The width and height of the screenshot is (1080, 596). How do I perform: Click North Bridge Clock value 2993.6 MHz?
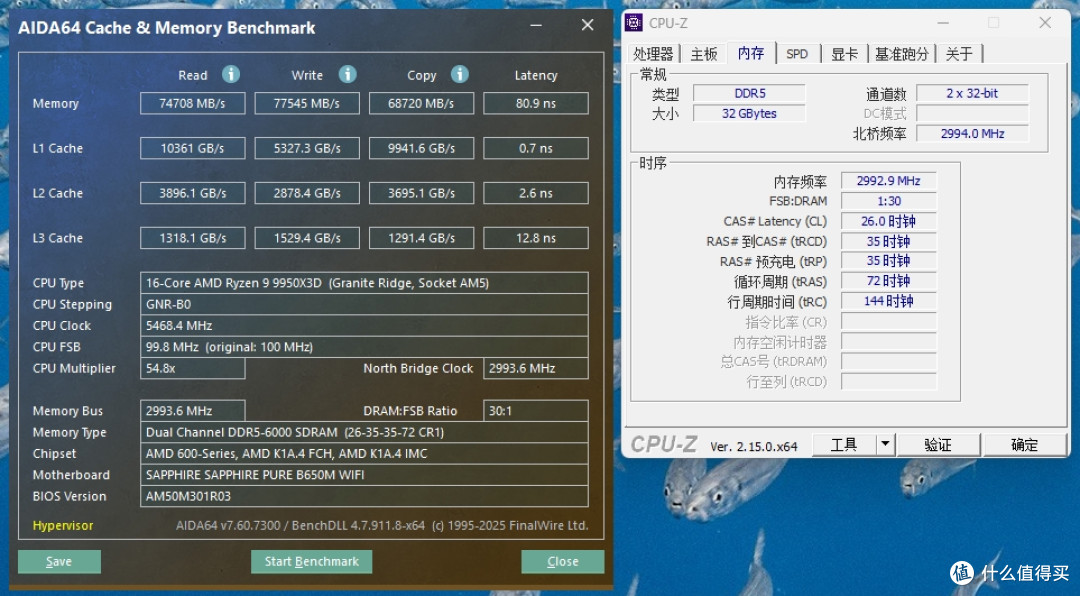coord(536,369)
